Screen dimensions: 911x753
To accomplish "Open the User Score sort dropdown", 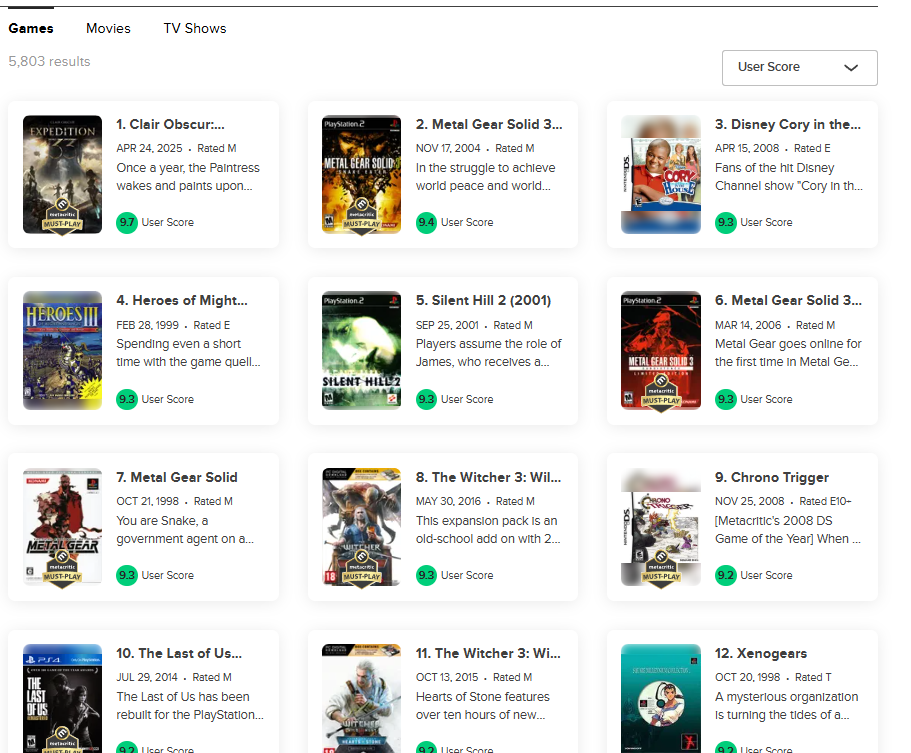I will tap(799, 67).
